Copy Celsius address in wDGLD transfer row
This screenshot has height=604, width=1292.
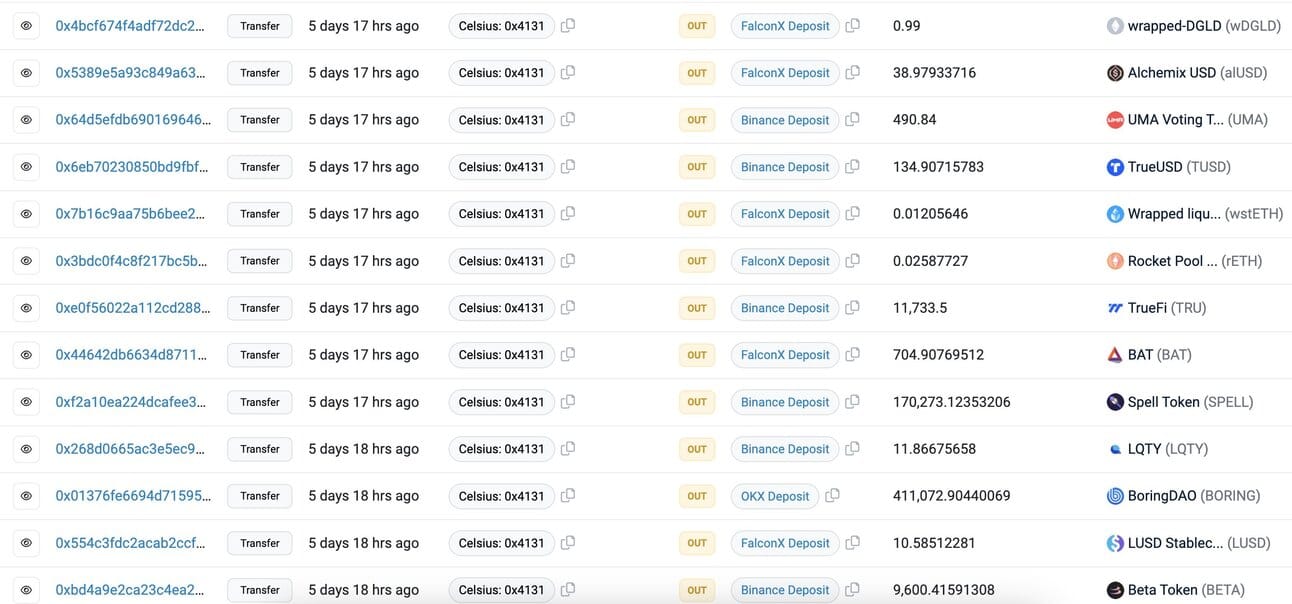tap(568, 26)
